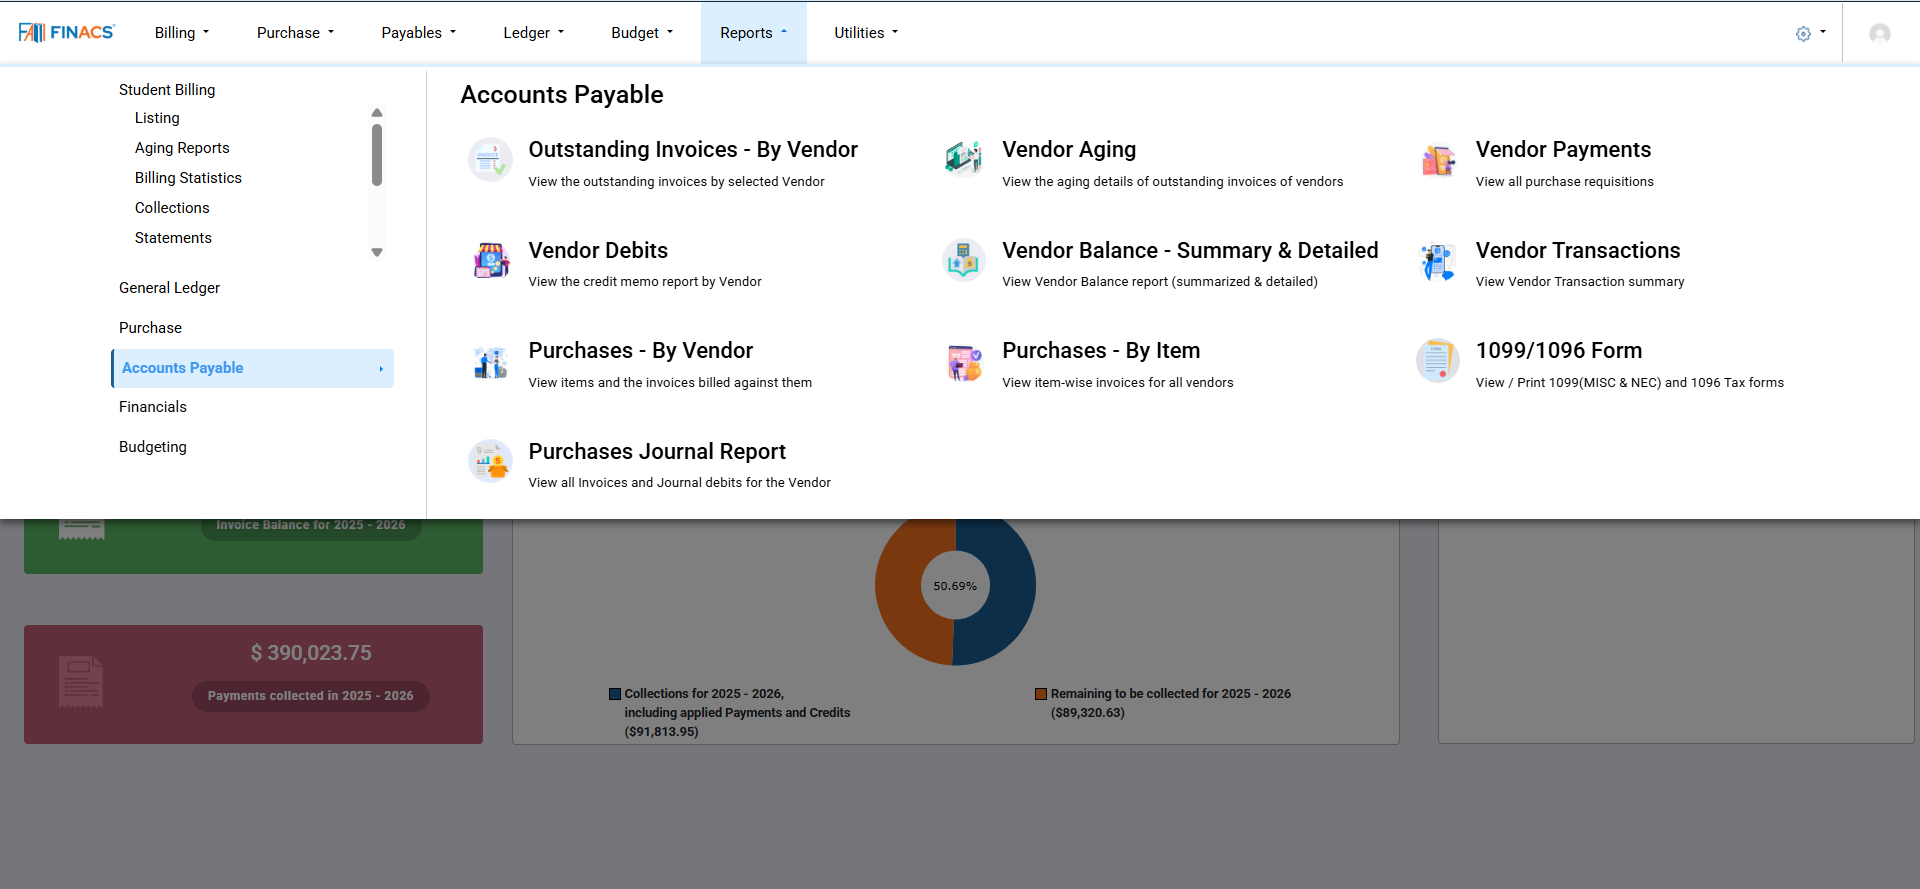1920x889 pixels.
Task: Click the submenu scrollbar up arrow
Action: point(377,113)
